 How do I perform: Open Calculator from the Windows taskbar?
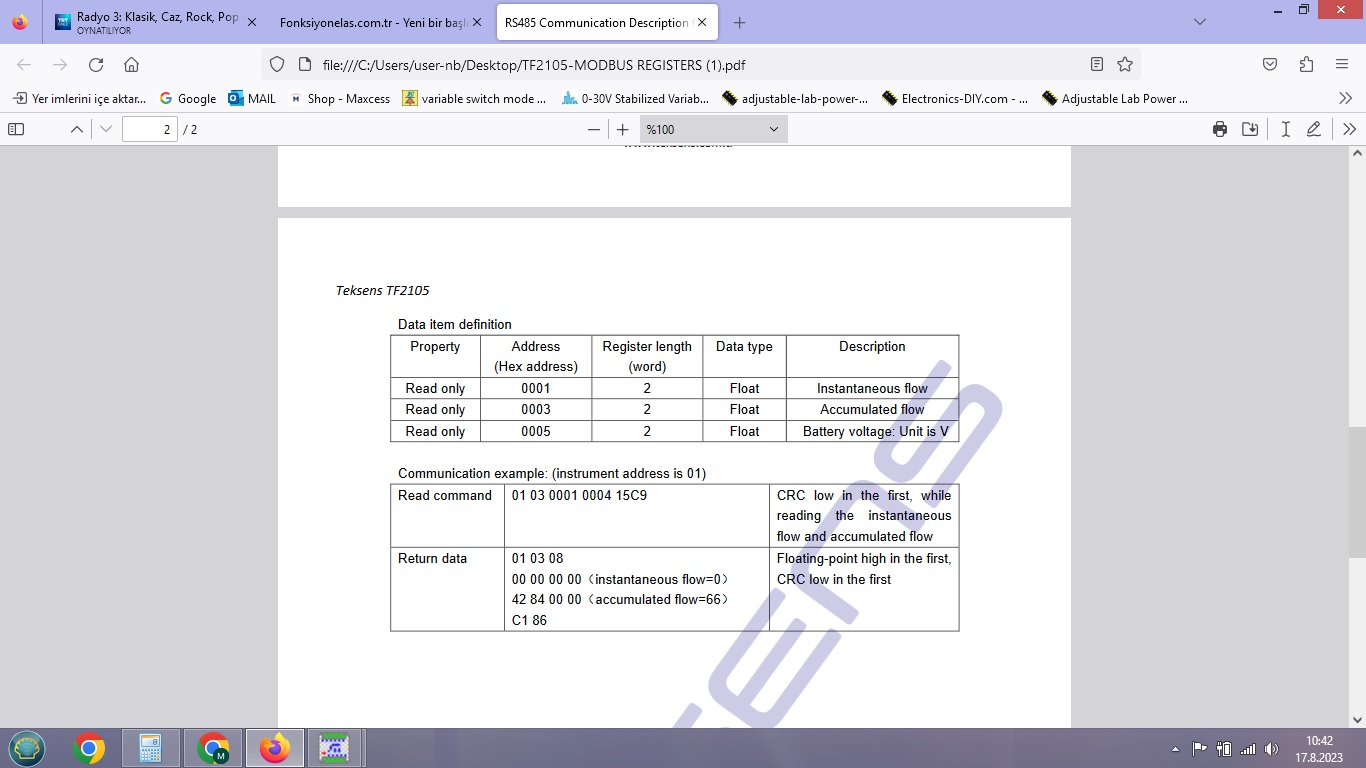point(150,747)
